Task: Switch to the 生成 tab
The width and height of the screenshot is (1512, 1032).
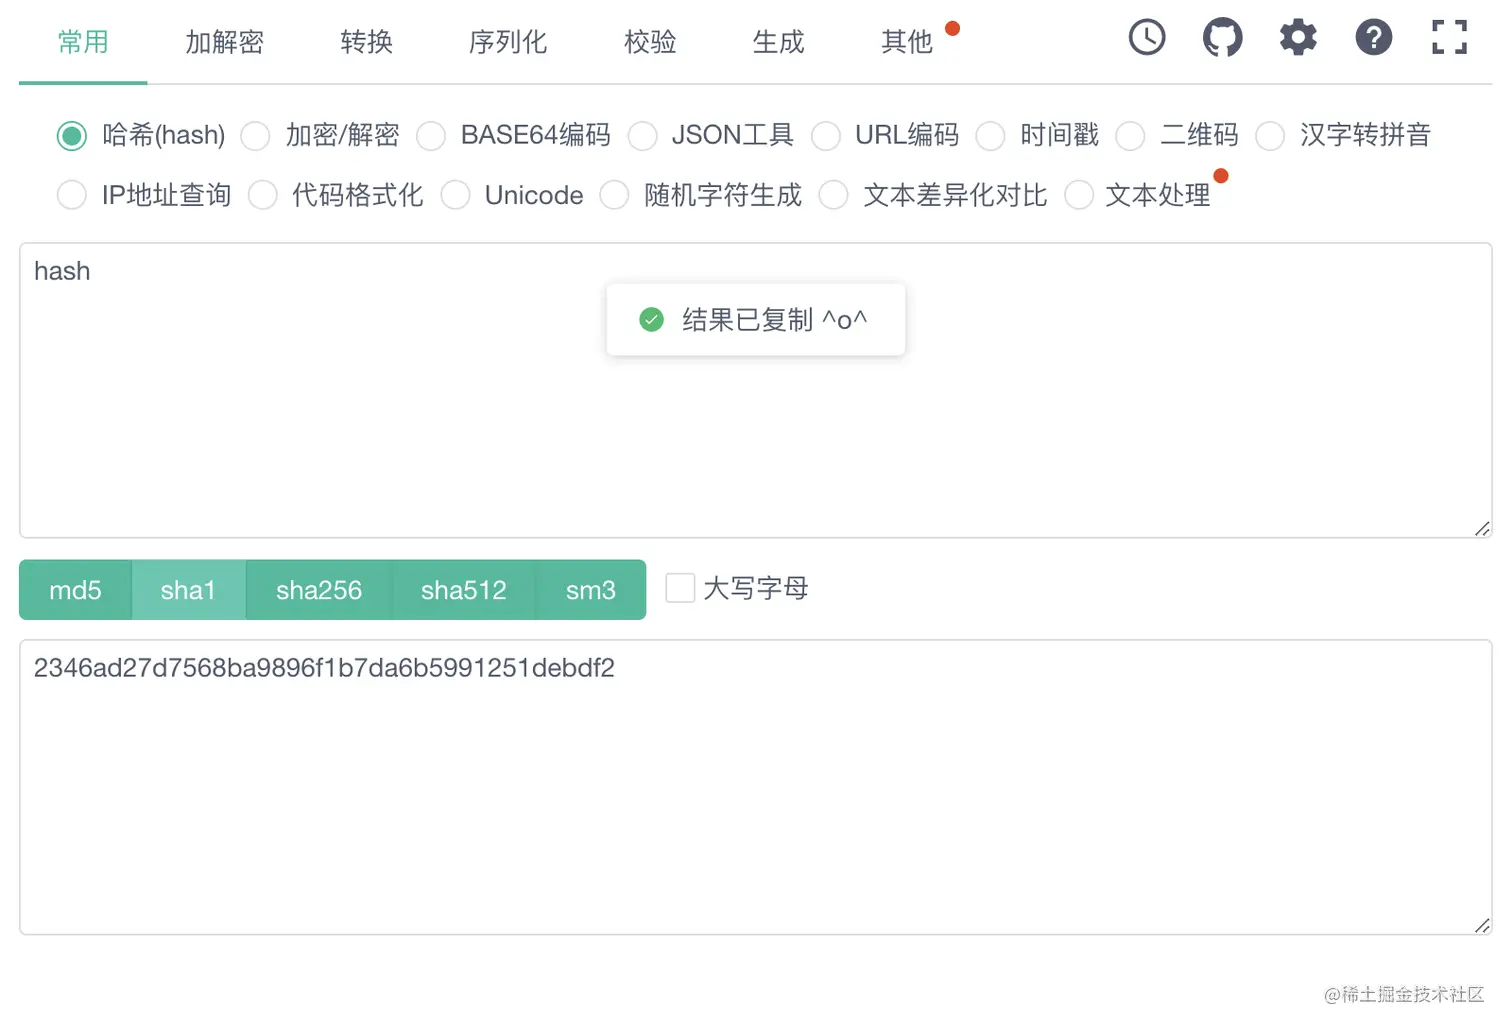Action: pos(778,42)
